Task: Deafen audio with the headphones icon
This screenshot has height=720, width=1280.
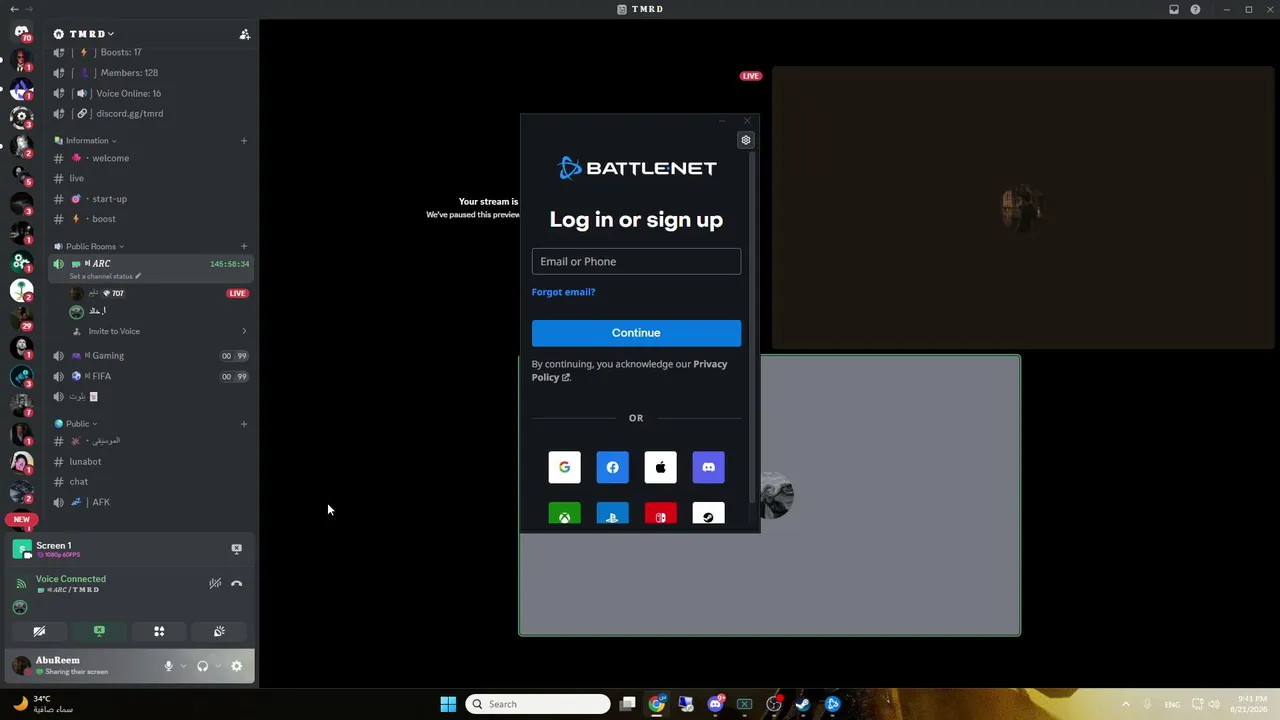Action: [x=202, y=666]
